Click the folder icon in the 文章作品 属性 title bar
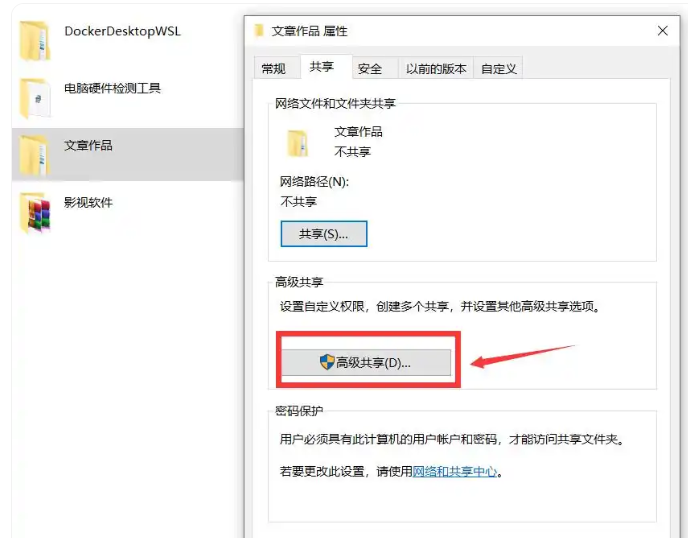This screenshot has height=538, width=688. point(259,30)
